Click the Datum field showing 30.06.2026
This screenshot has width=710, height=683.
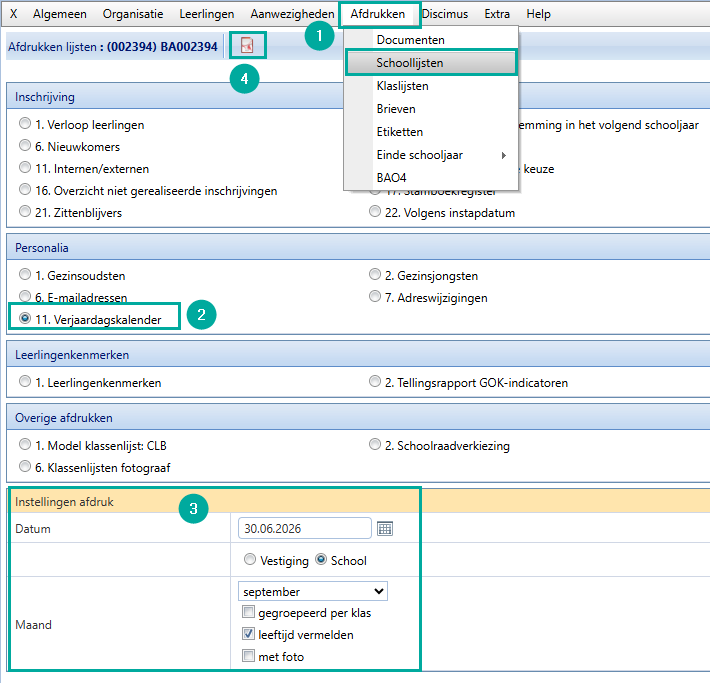(305, 529)
